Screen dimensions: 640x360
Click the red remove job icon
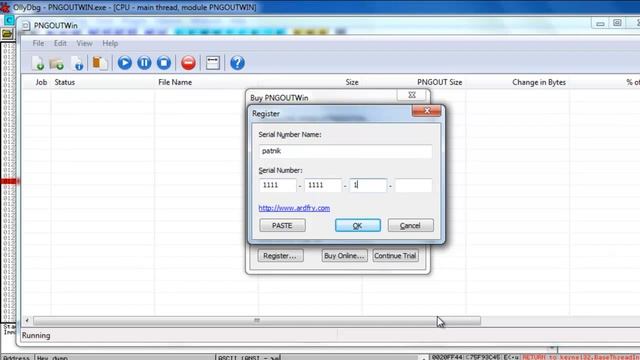(x=188, y=63)
